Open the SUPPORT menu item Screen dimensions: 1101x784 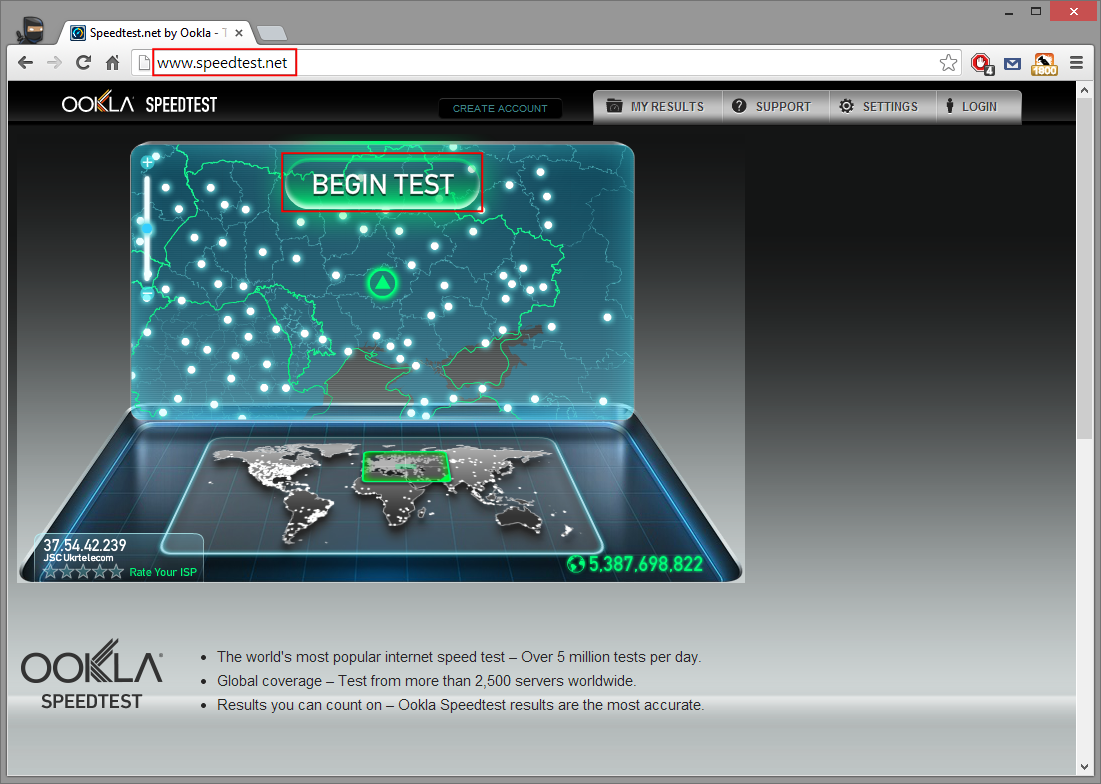775,107
